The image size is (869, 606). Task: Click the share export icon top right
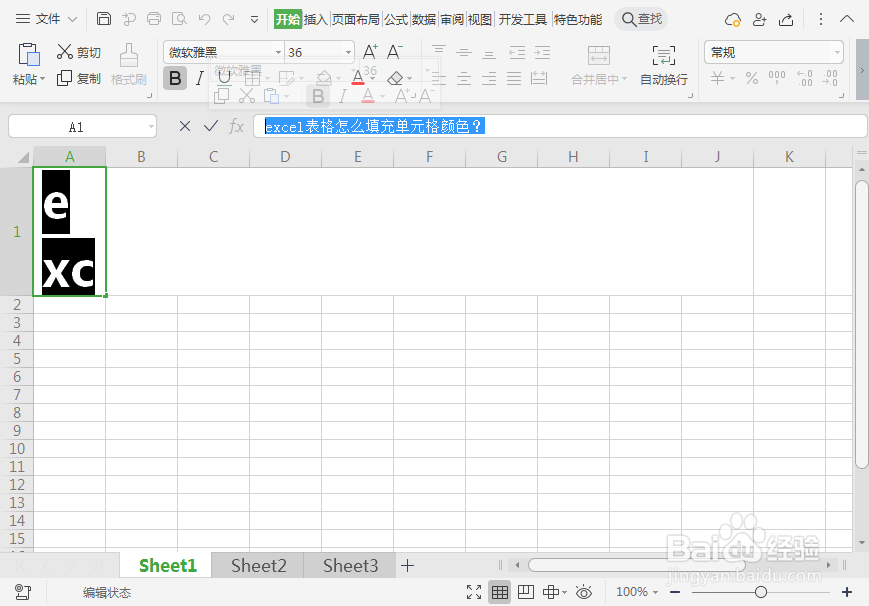786,20
